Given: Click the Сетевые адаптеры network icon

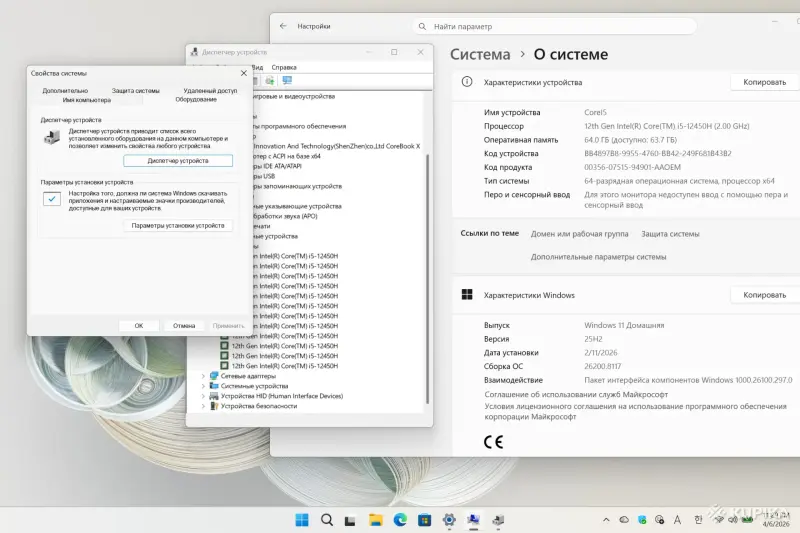Looking at the screenshot, I should [214, 376].
